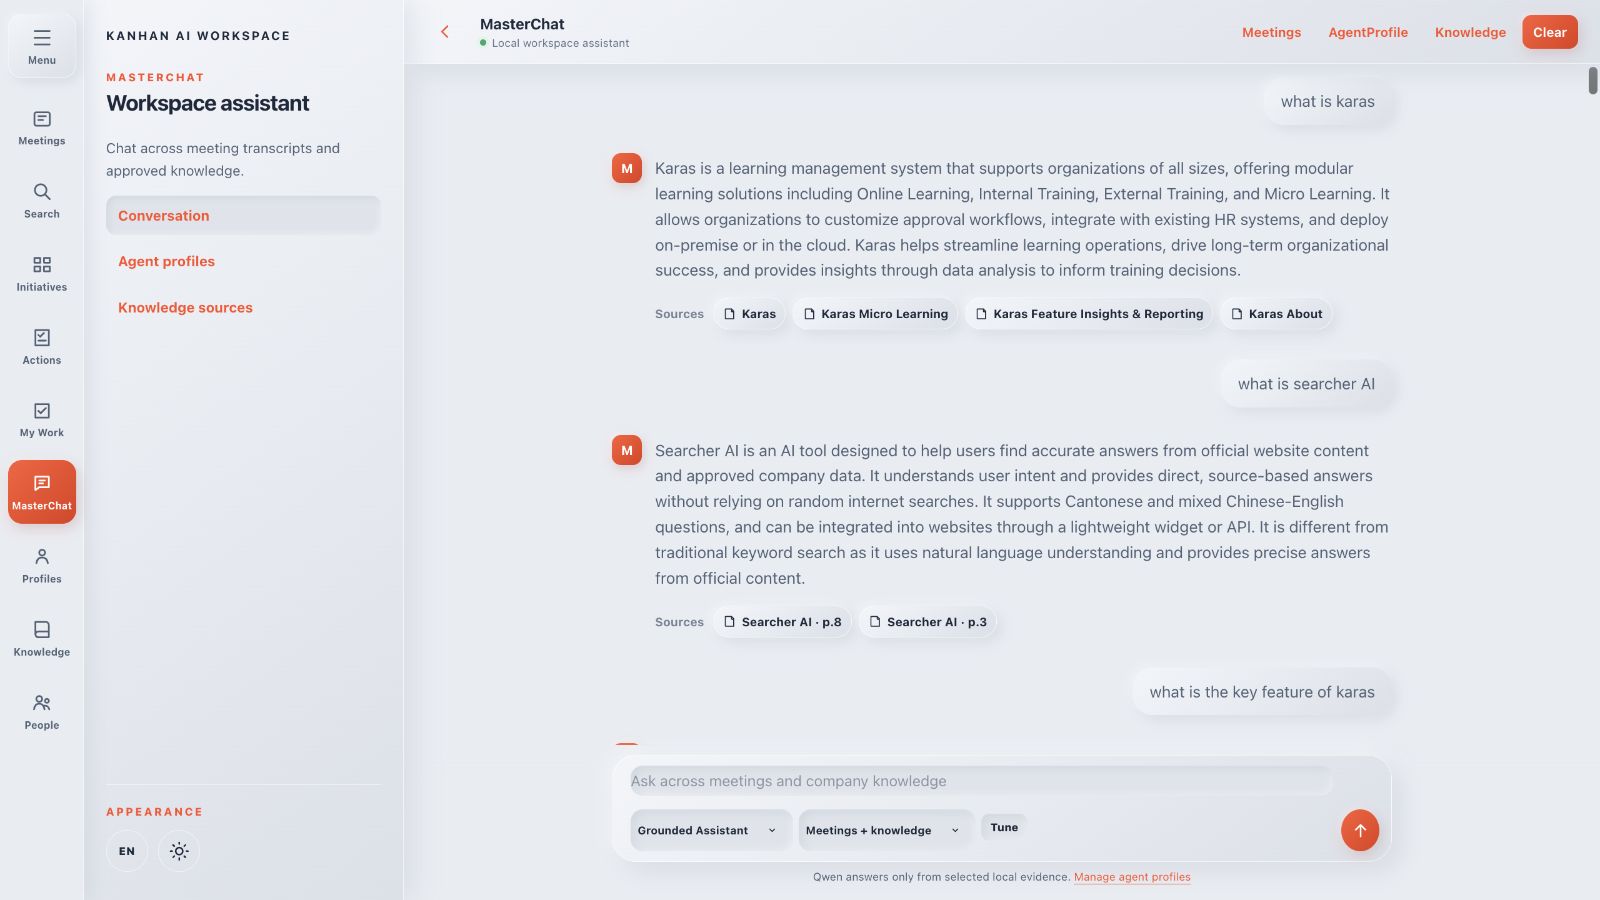This screenshot has height=900, width=1600.
Task: Toggle the light/dark theme sun icon
Action: pyautogui.click(x=179, y=851)
